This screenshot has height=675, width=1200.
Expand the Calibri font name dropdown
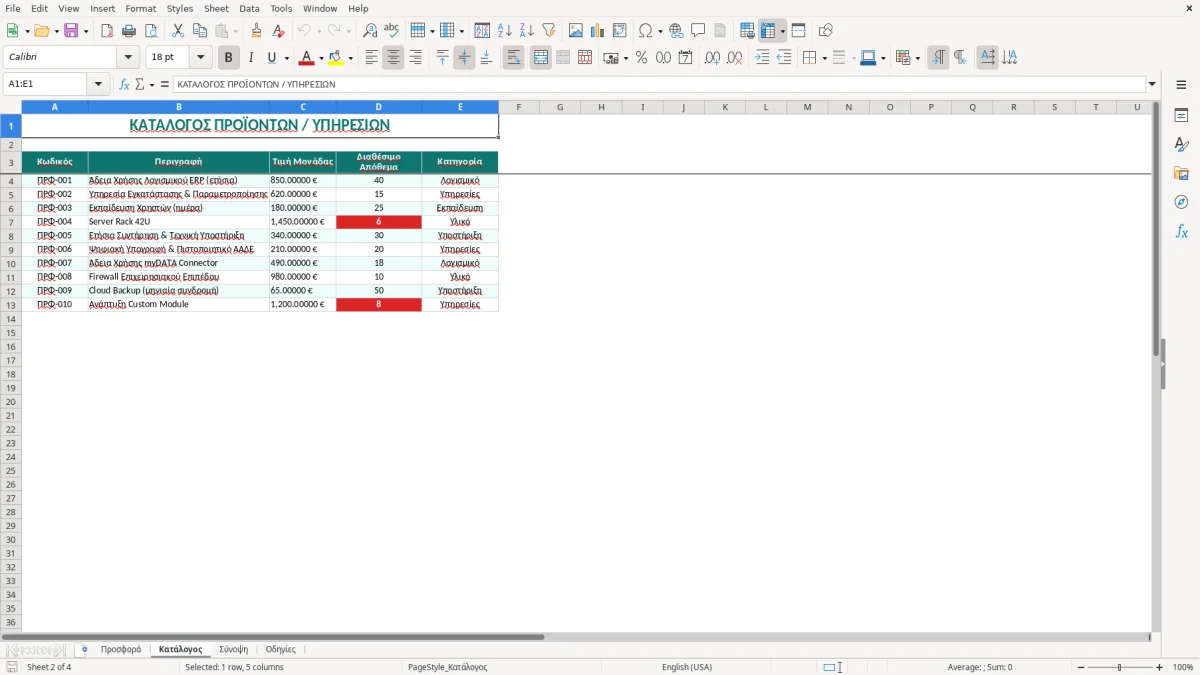tap(128, 58)
